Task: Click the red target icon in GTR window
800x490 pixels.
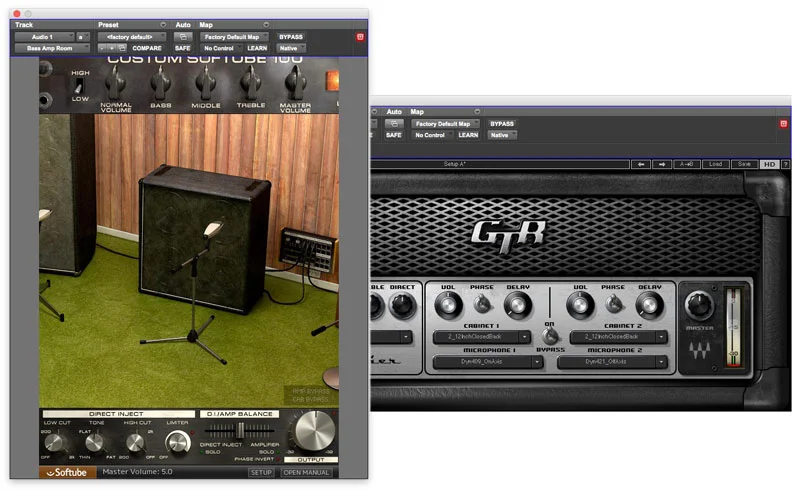Action: (x=783, y=124)
